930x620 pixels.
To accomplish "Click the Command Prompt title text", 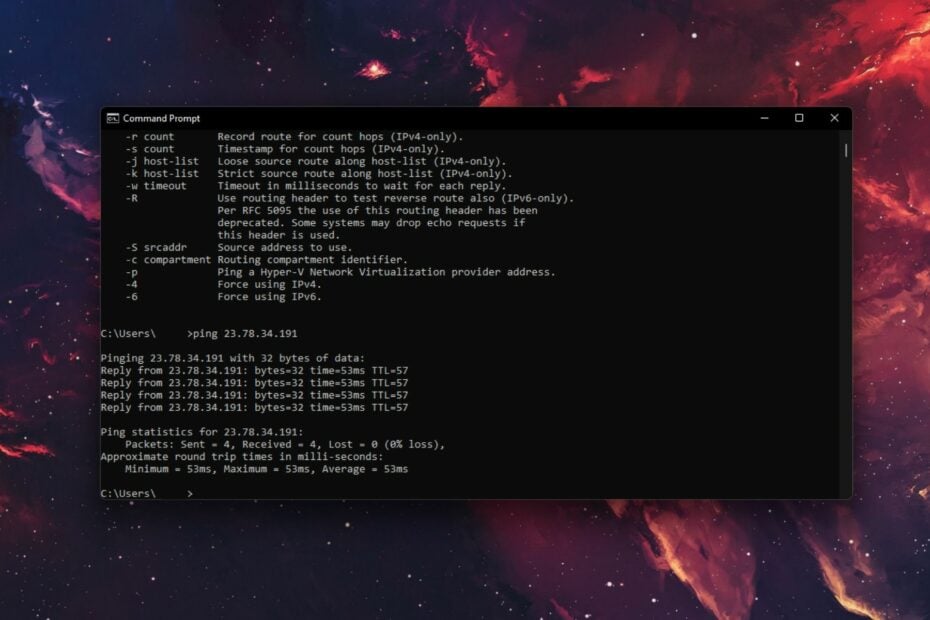I will tap(161, 119).
